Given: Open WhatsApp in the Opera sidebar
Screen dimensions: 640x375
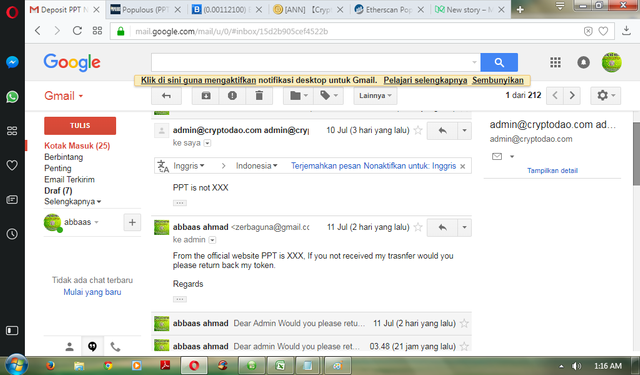Looking at the screenshot, I should point(12,97).
